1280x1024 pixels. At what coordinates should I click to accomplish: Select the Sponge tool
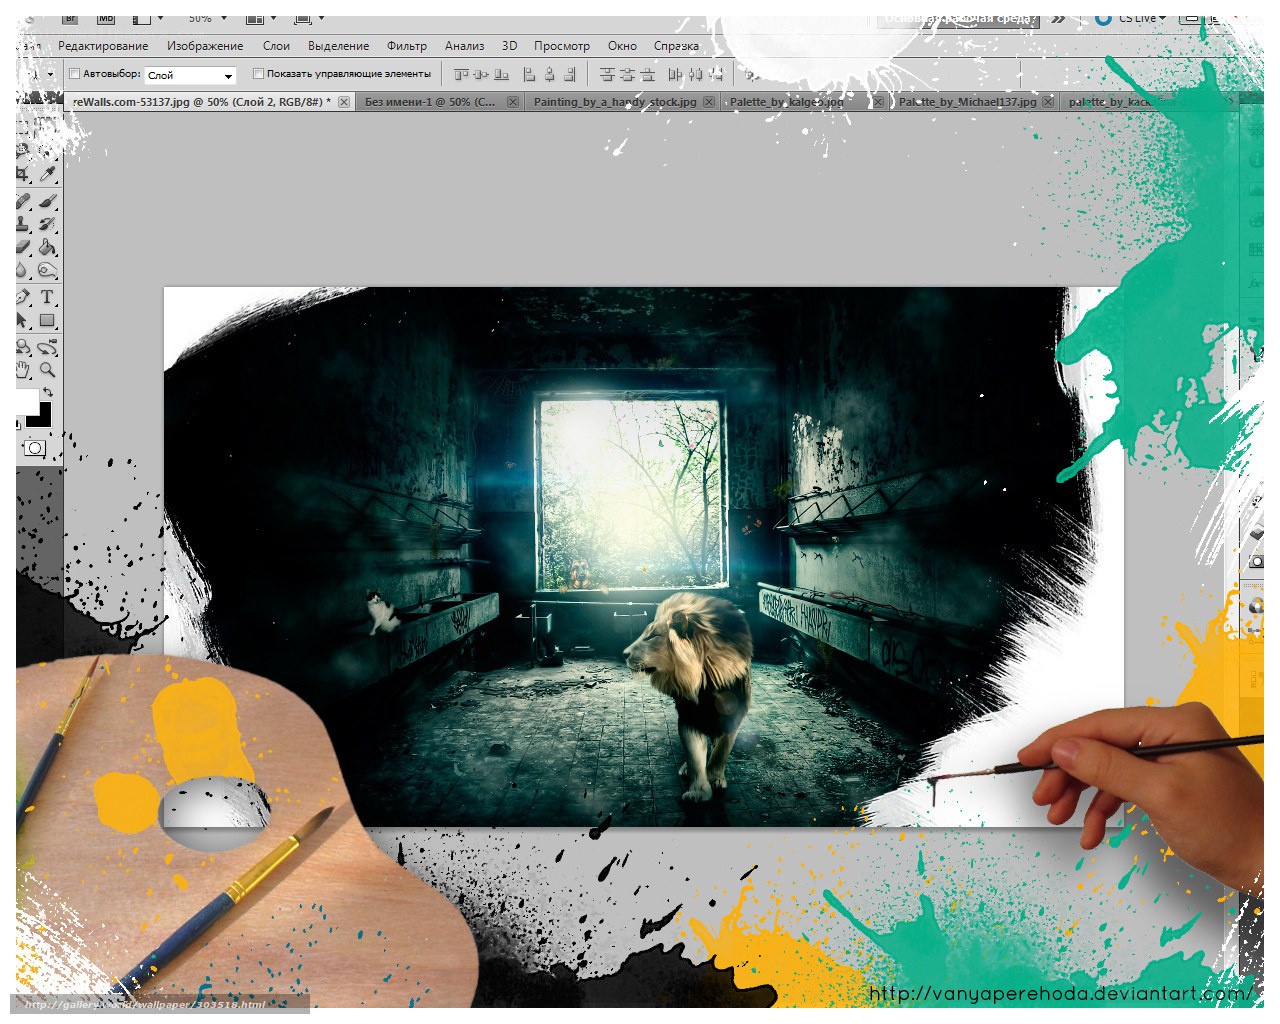(x=47, y=270)
